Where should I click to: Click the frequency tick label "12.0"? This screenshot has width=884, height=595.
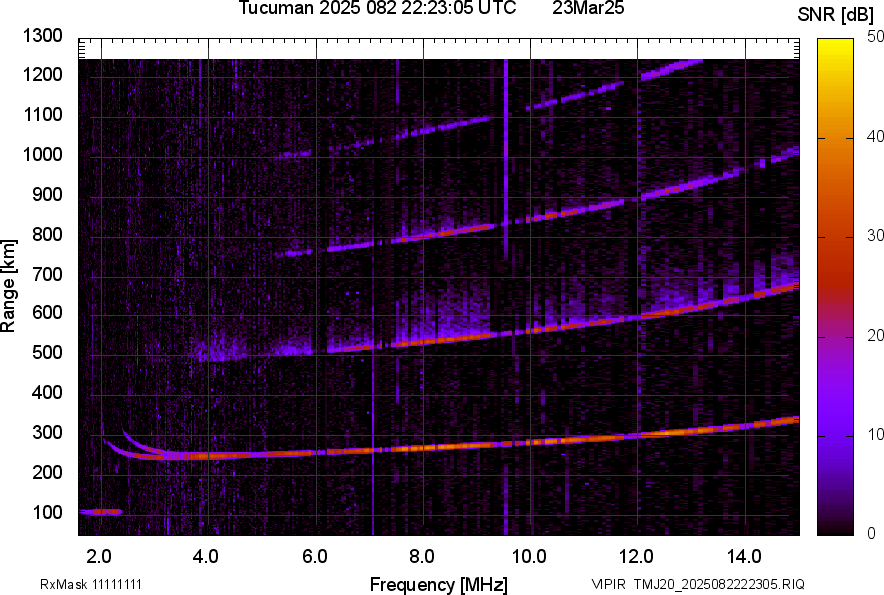point(636,557)
